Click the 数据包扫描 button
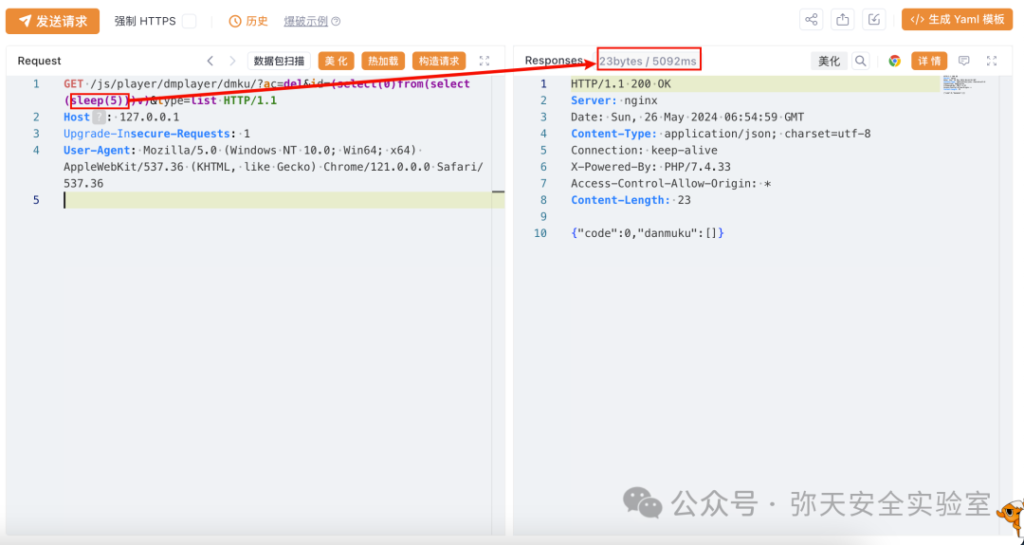The width and height of the screenshot is (1024, 545). click(279, 61)
